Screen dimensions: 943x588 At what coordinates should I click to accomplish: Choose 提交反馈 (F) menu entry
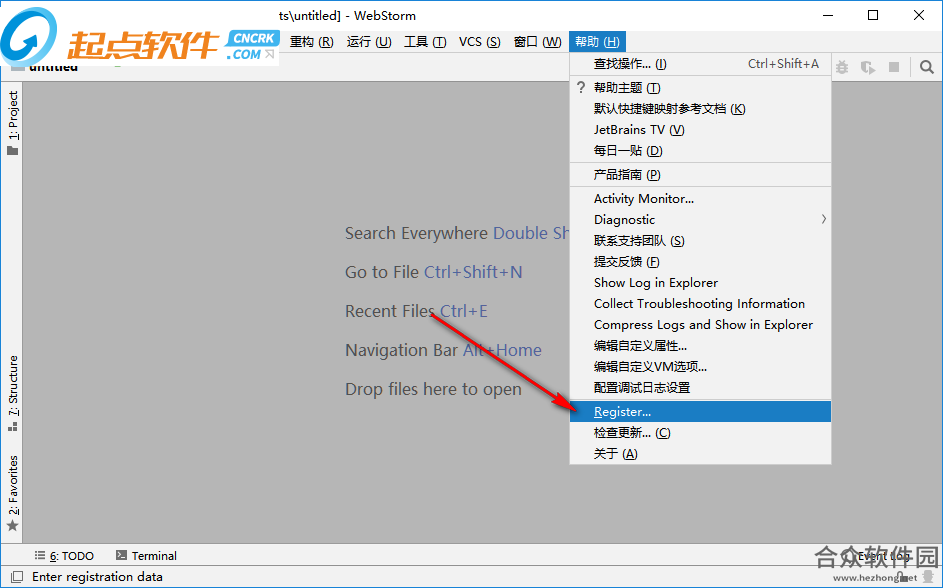point(700,262)
